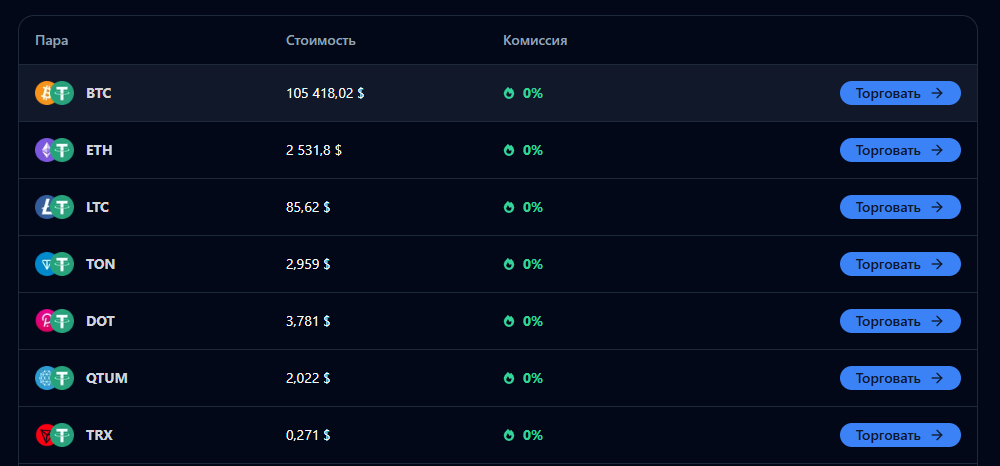Click the fire icon in QTUM row

(x=508, y=379)
